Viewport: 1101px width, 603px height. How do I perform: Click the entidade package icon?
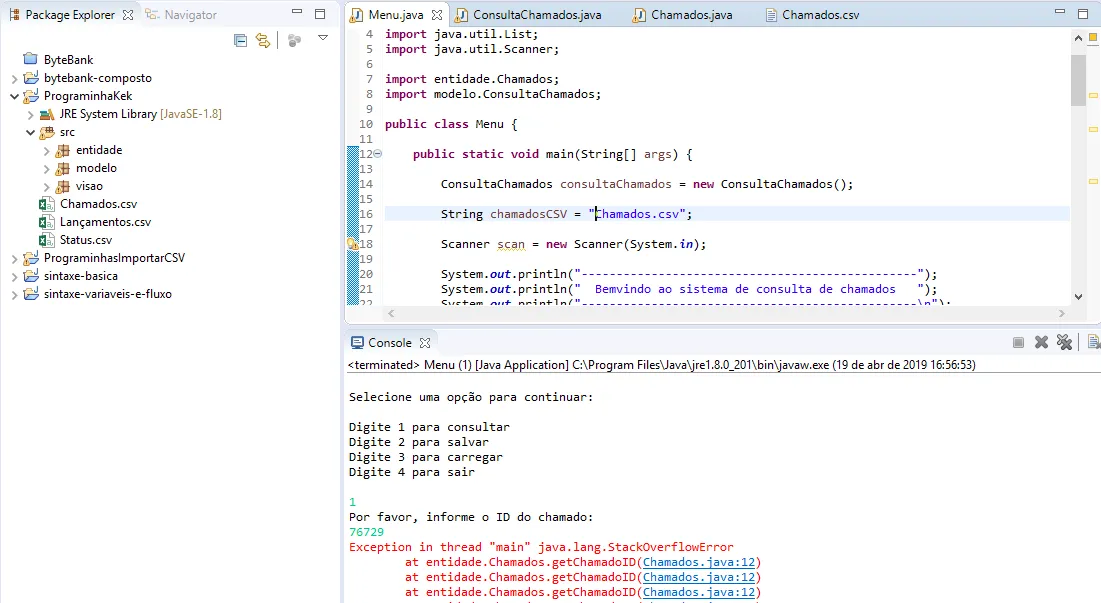click(62, 150)
